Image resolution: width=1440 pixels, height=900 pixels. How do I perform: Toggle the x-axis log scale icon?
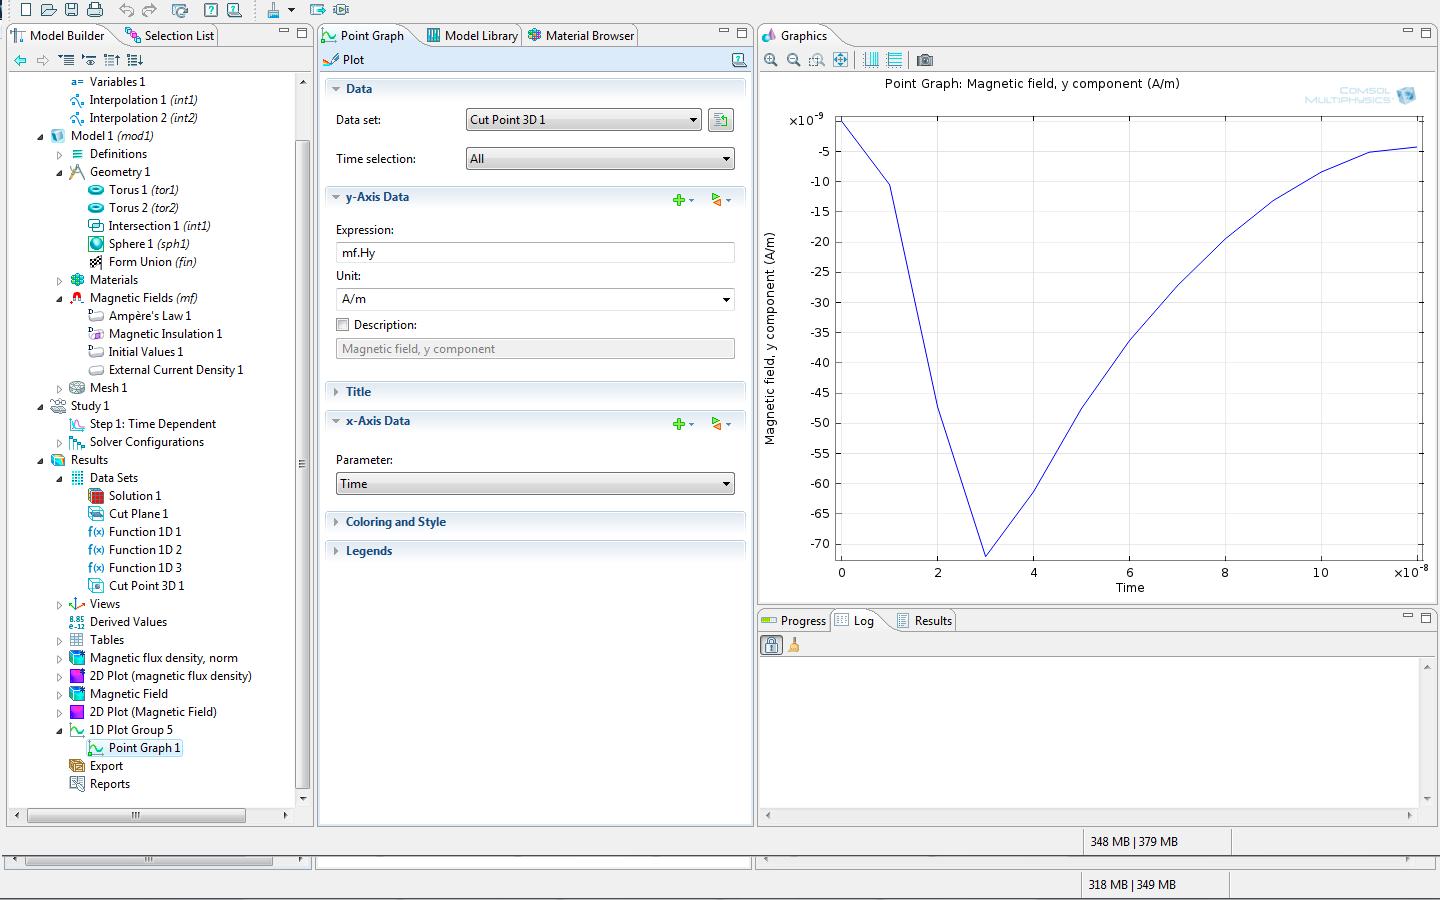click(x=870, y=60)
